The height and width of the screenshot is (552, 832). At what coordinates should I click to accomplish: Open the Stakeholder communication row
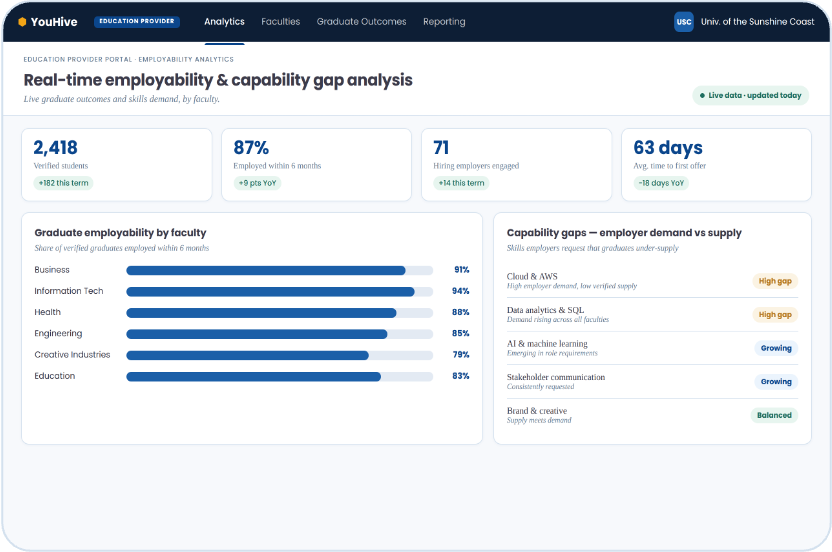652,381
